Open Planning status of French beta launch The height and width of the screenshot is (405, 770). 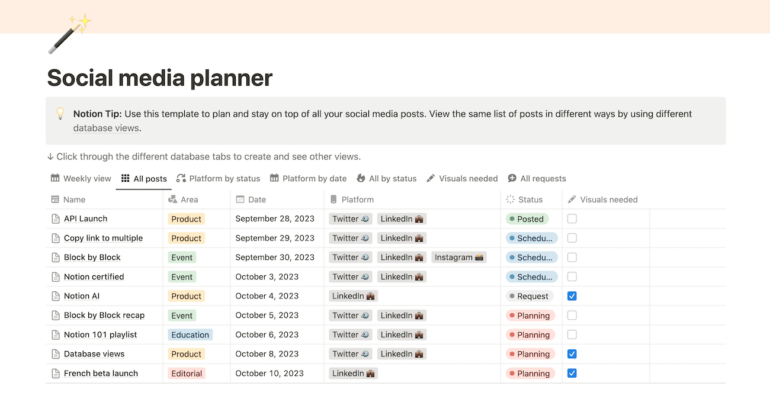click(530, 374)
